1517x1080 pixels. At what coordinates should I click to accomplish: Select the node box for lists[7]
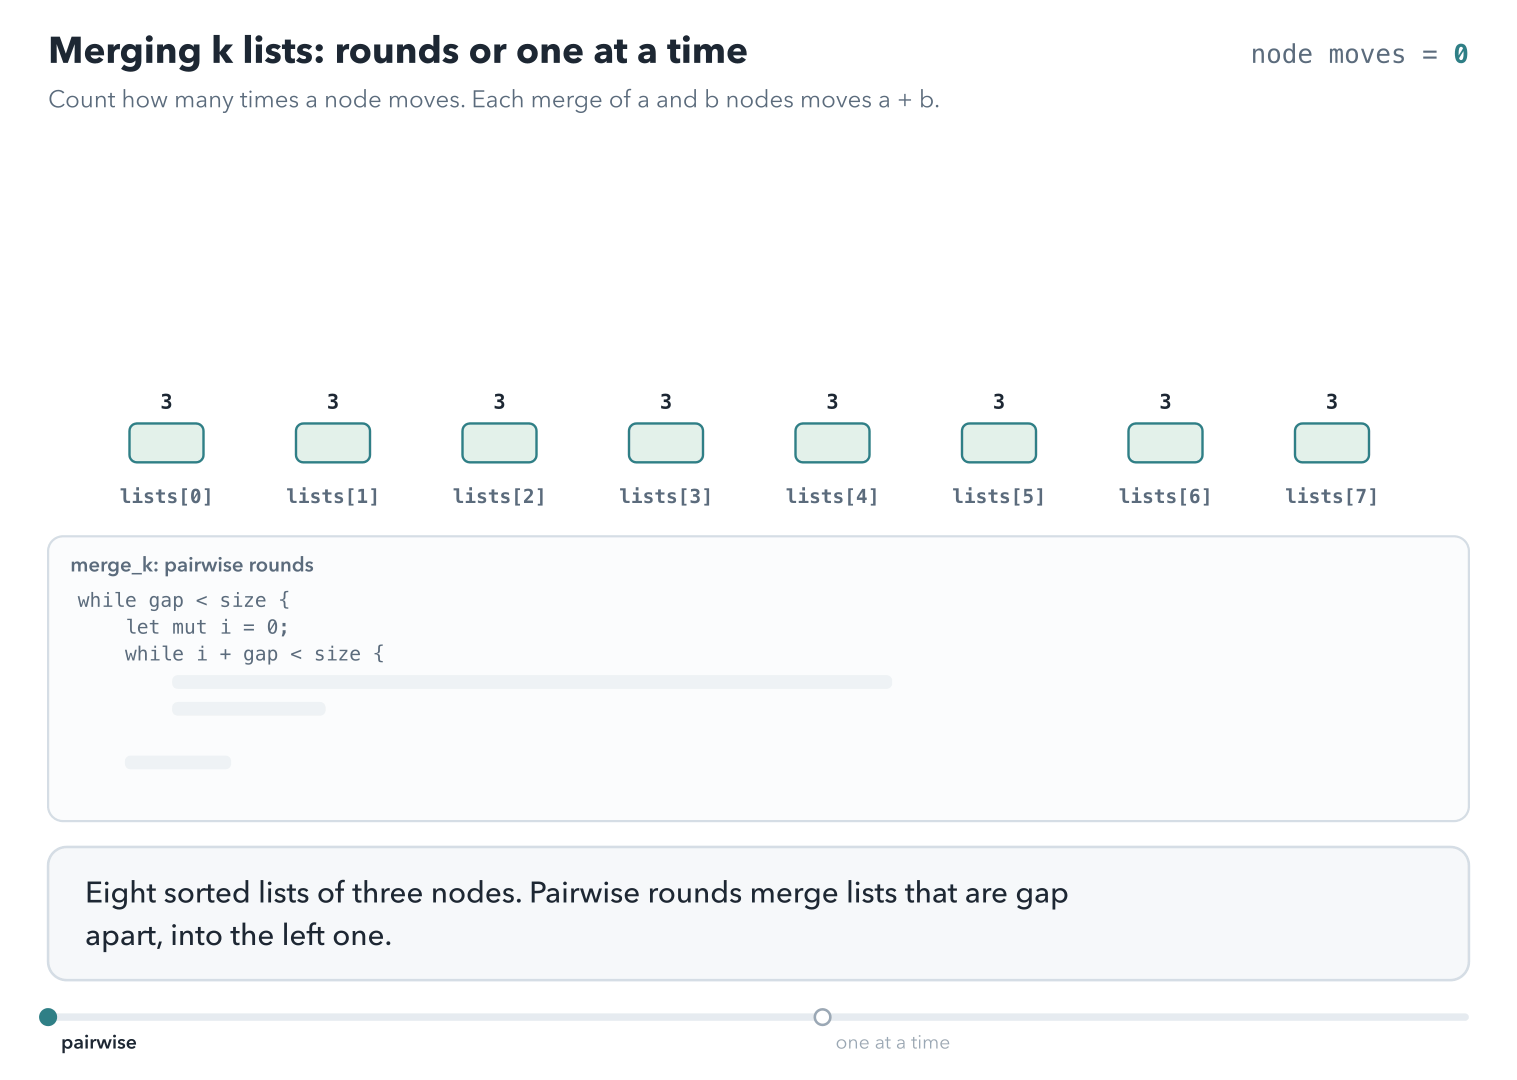click(1332, 443)
